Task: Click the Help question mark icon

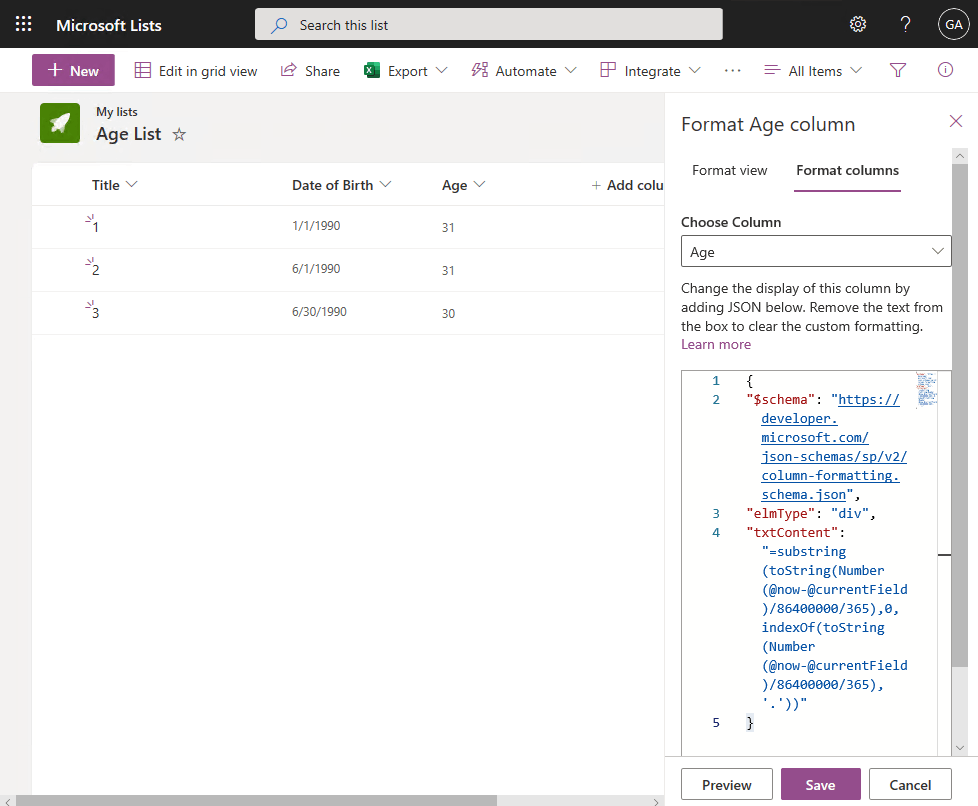Action: 905,24
